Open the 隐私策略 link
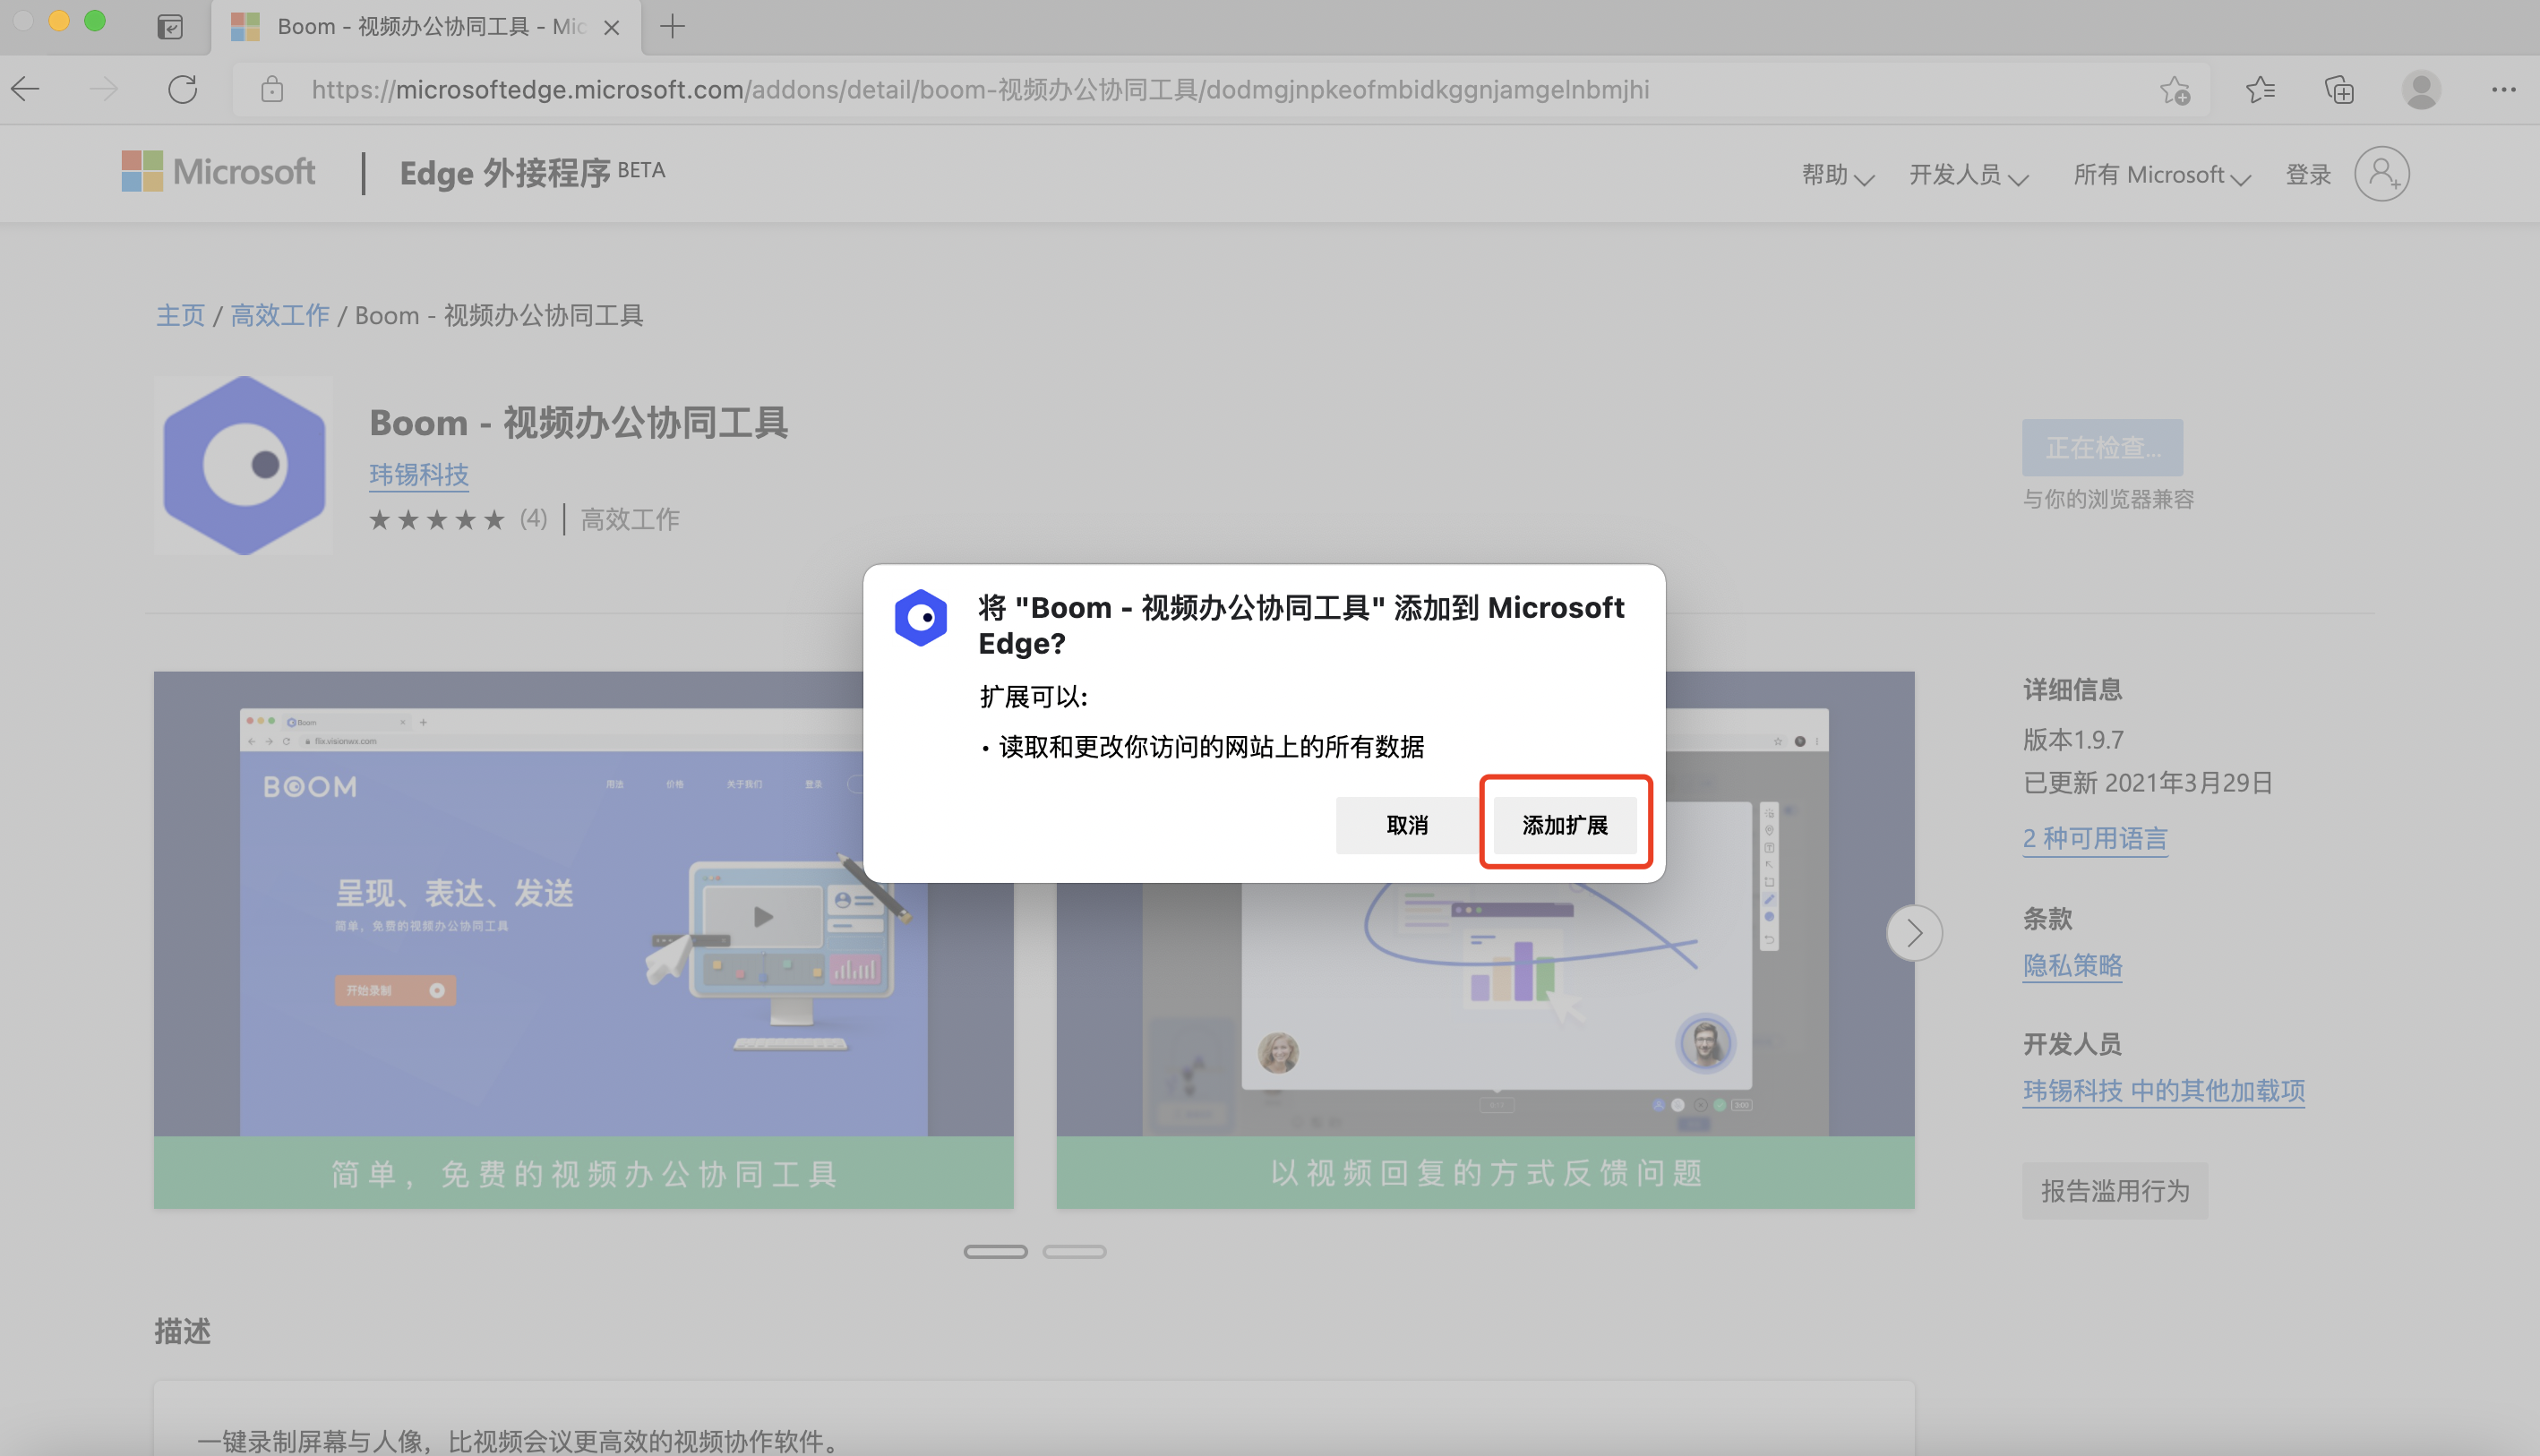2540x1456 pixels. click(x=2072, y=966)
